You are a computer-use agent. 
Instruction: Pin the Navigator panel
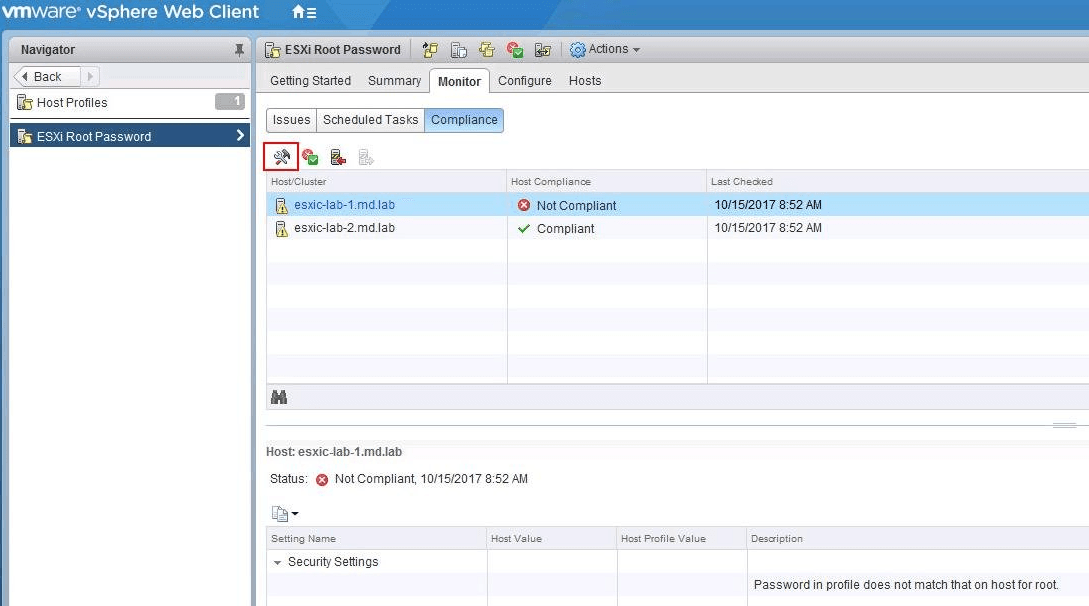click(x=239, y=50)
